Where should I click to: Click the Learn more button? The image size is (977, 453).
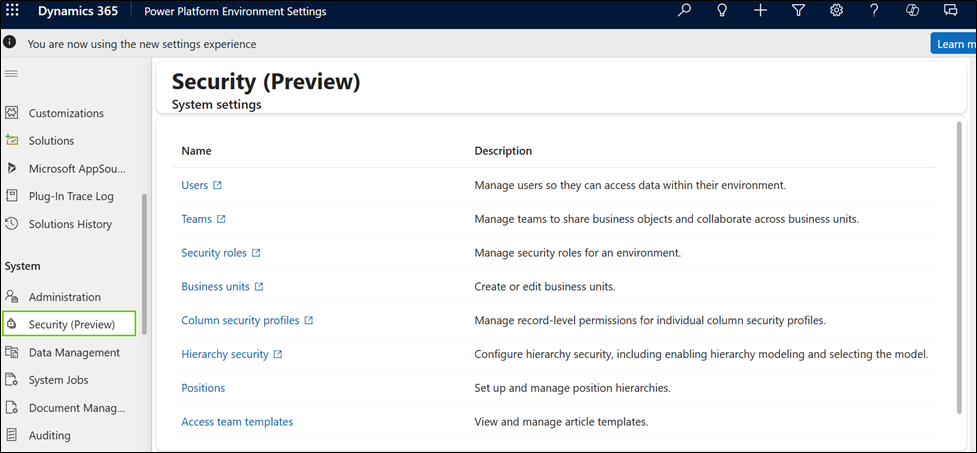click(x=953, y=43)
